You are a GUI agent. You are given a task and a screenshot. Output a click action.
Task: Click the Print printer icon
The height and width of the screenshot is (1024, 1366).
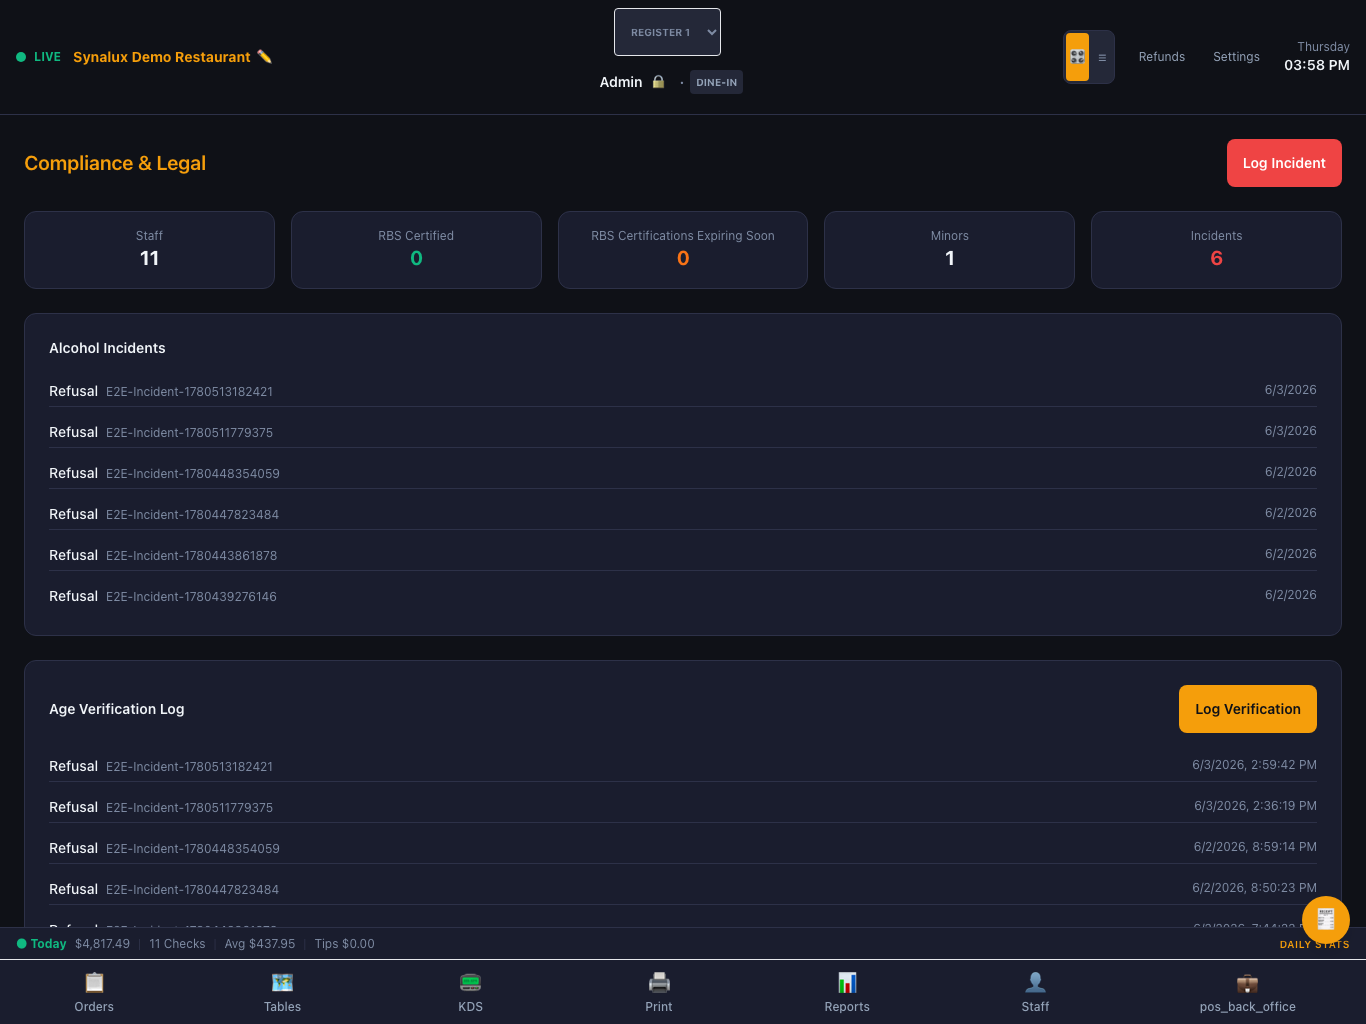[x=659, y=982]
